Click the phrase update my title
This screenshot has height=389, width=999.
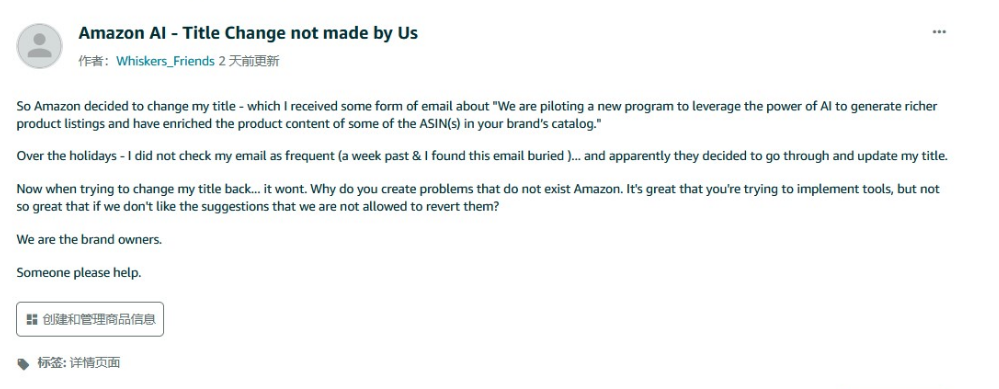click(905, 155)
